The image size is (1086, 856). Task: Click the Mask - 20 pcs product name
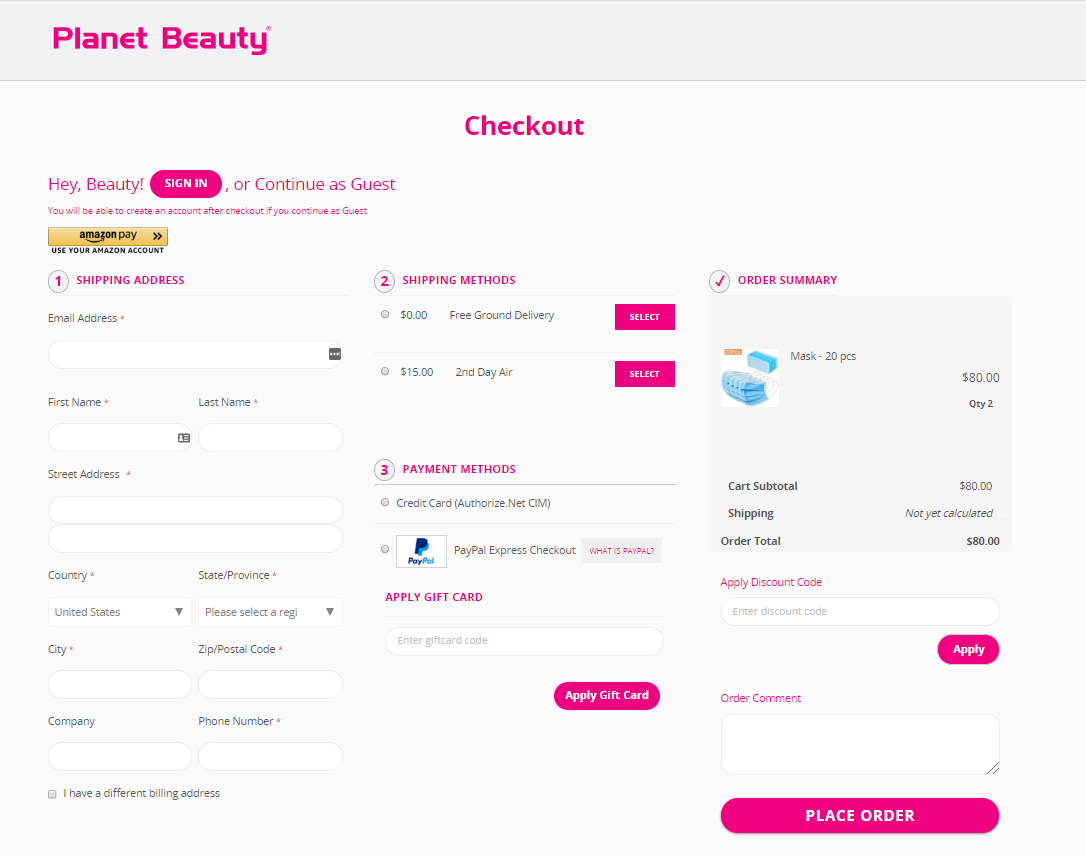click(823, 356)
